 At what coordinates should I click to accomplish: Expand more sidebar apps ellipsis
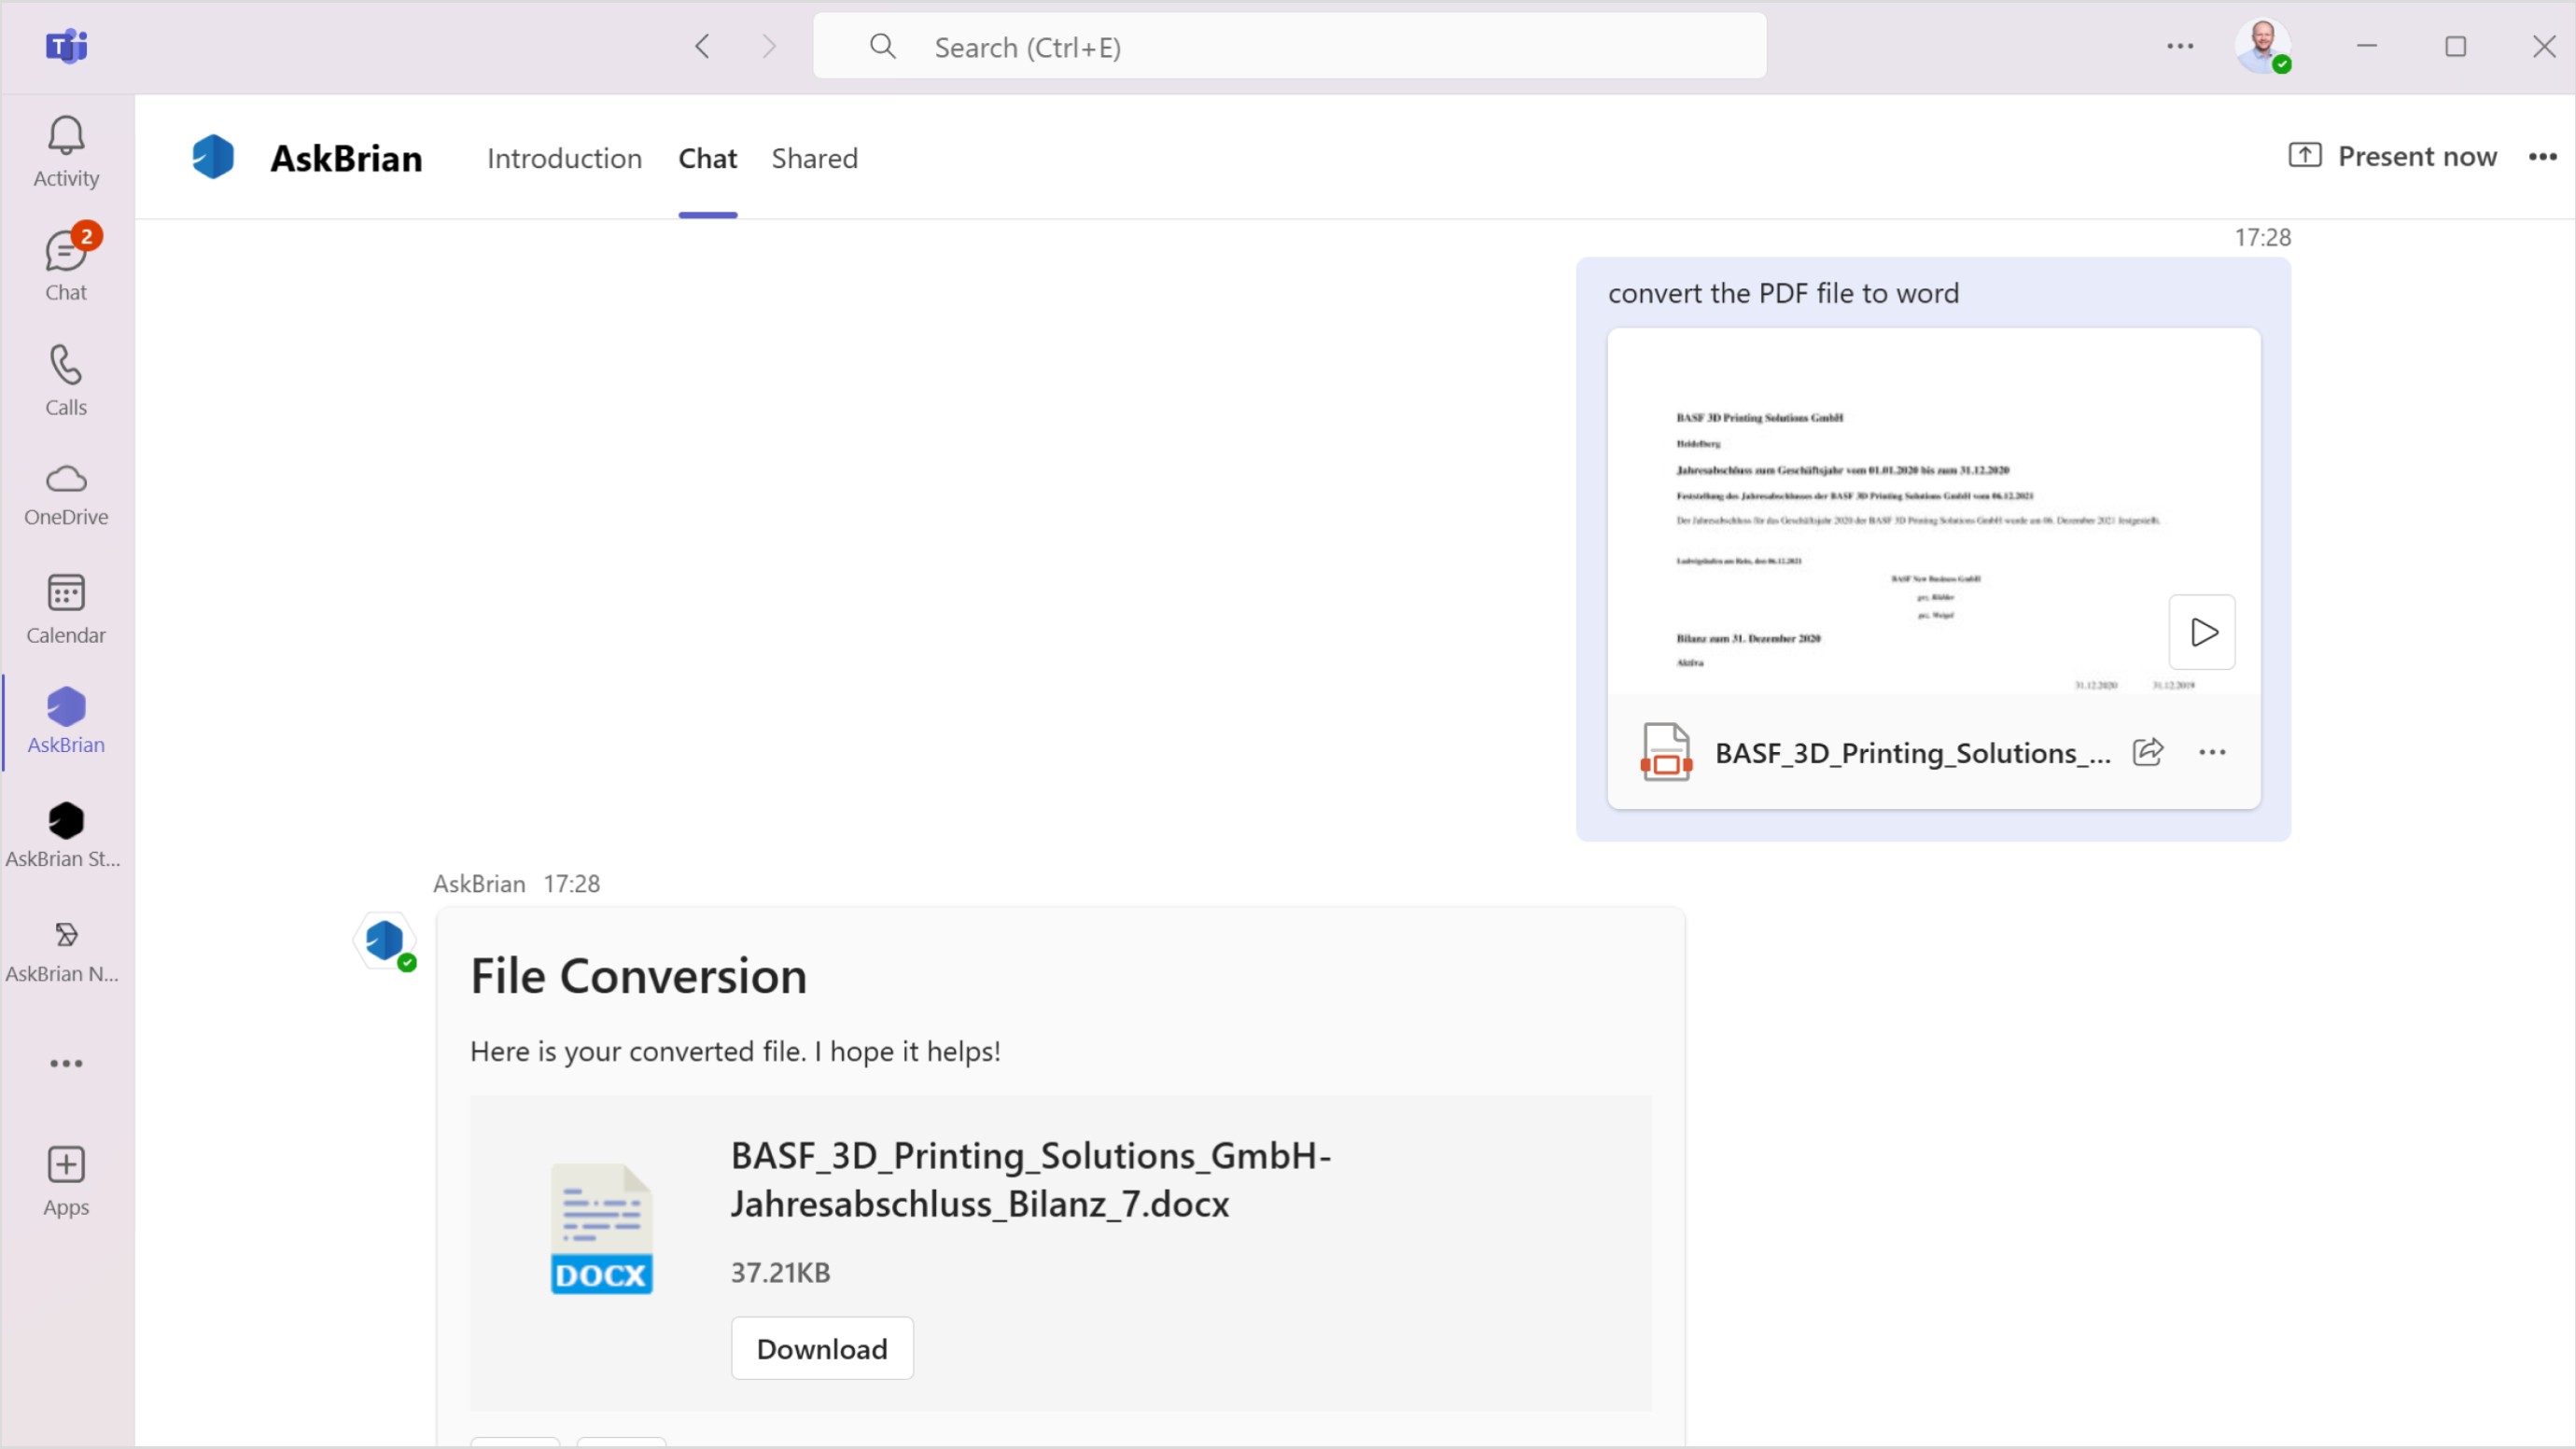point(66,1063)
